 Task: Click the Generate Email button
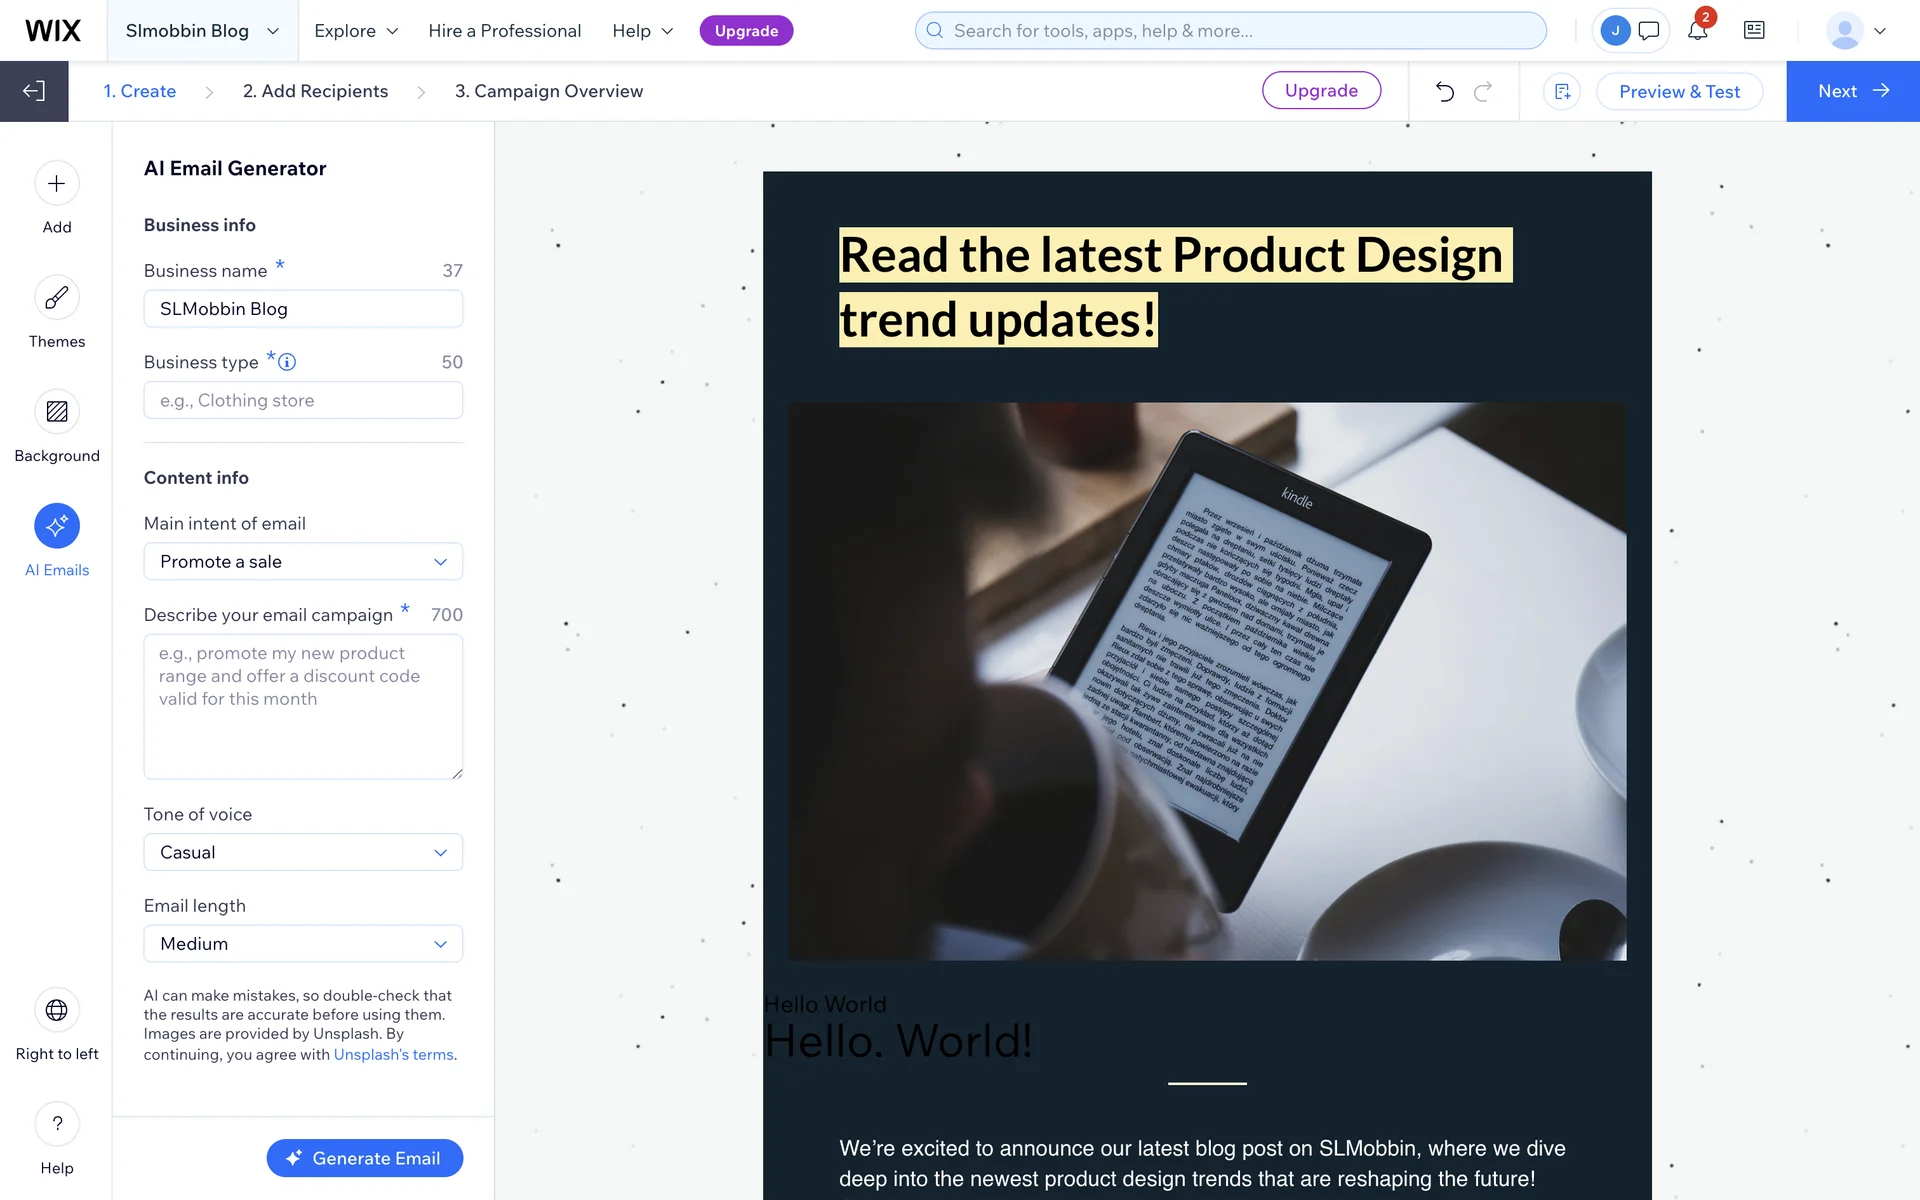pos(365,1158)
